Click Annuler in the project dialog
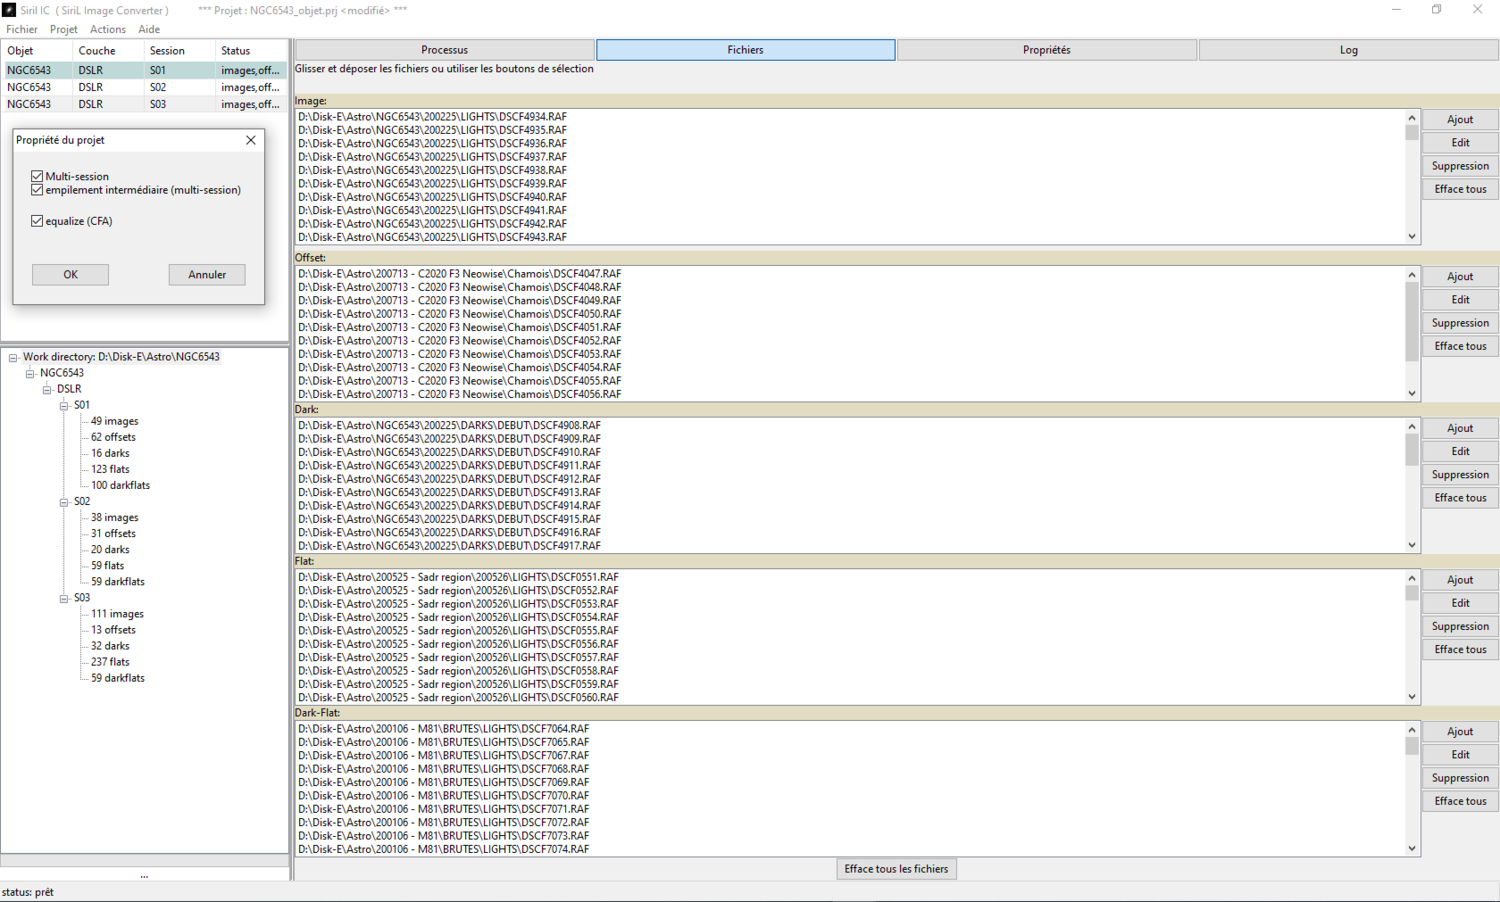The image size is (1500, 902). (x=207, y=274)
